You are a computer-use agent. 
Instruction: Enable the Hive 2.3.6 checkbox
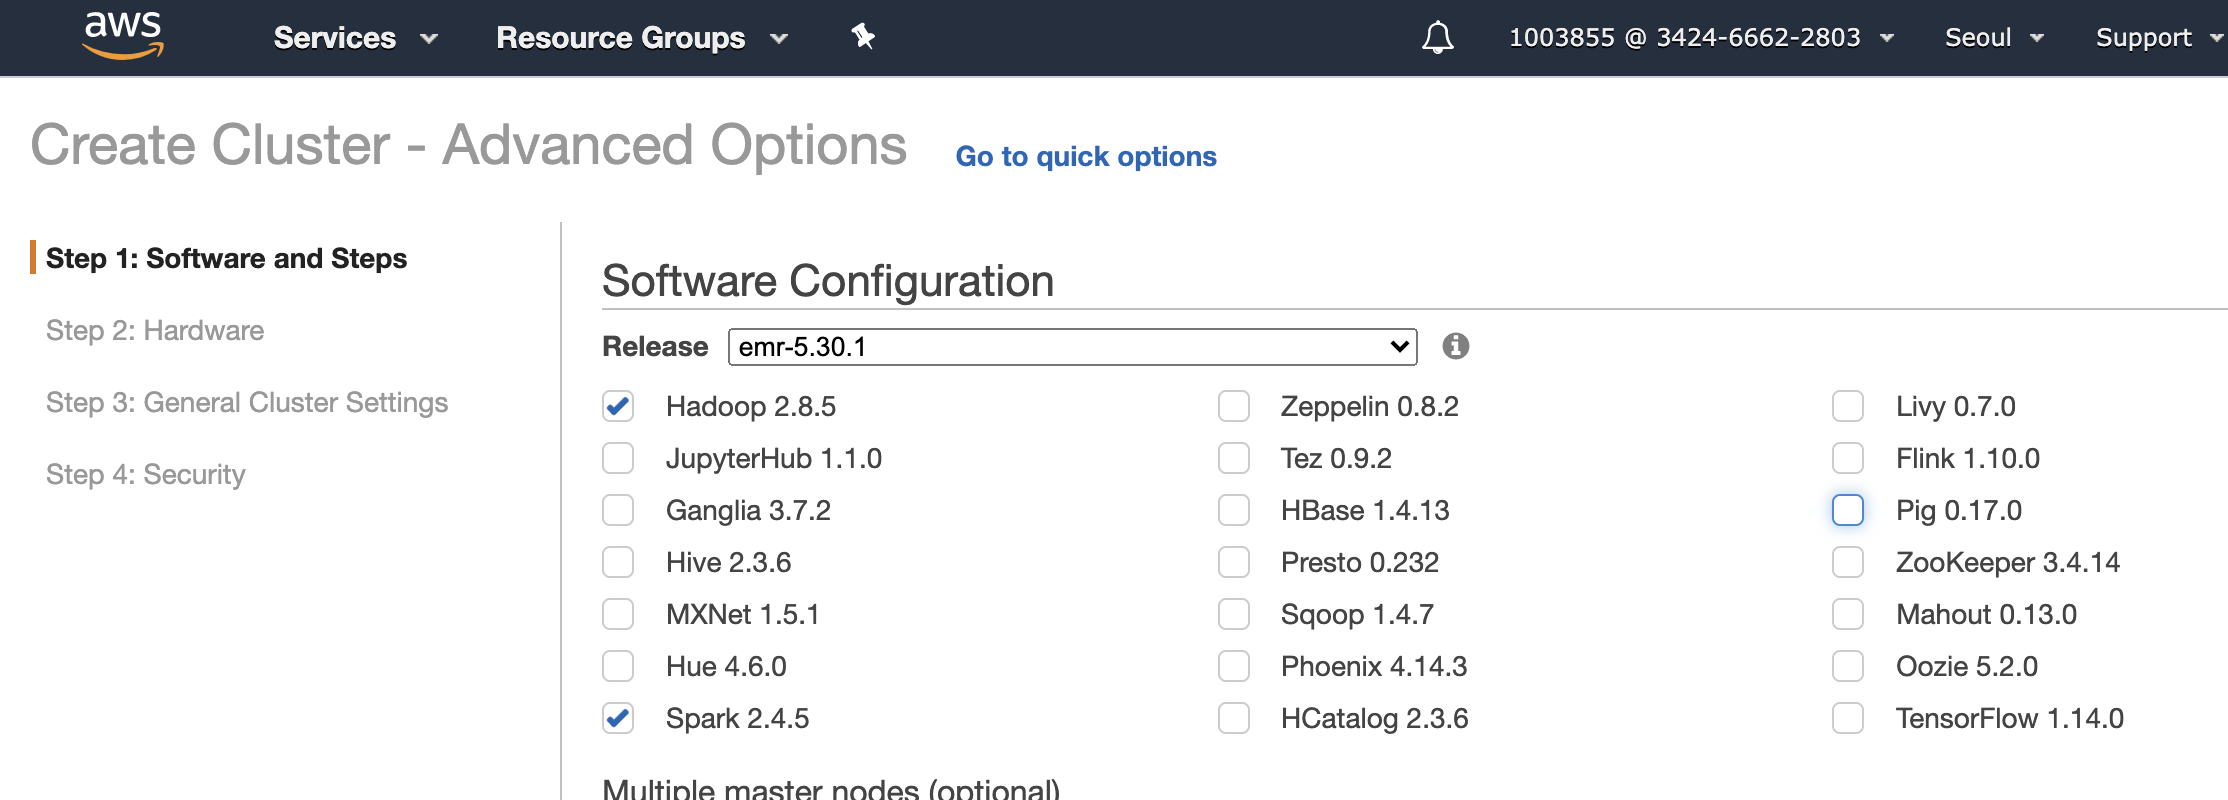pyautogui.click(x=618, y=562)
